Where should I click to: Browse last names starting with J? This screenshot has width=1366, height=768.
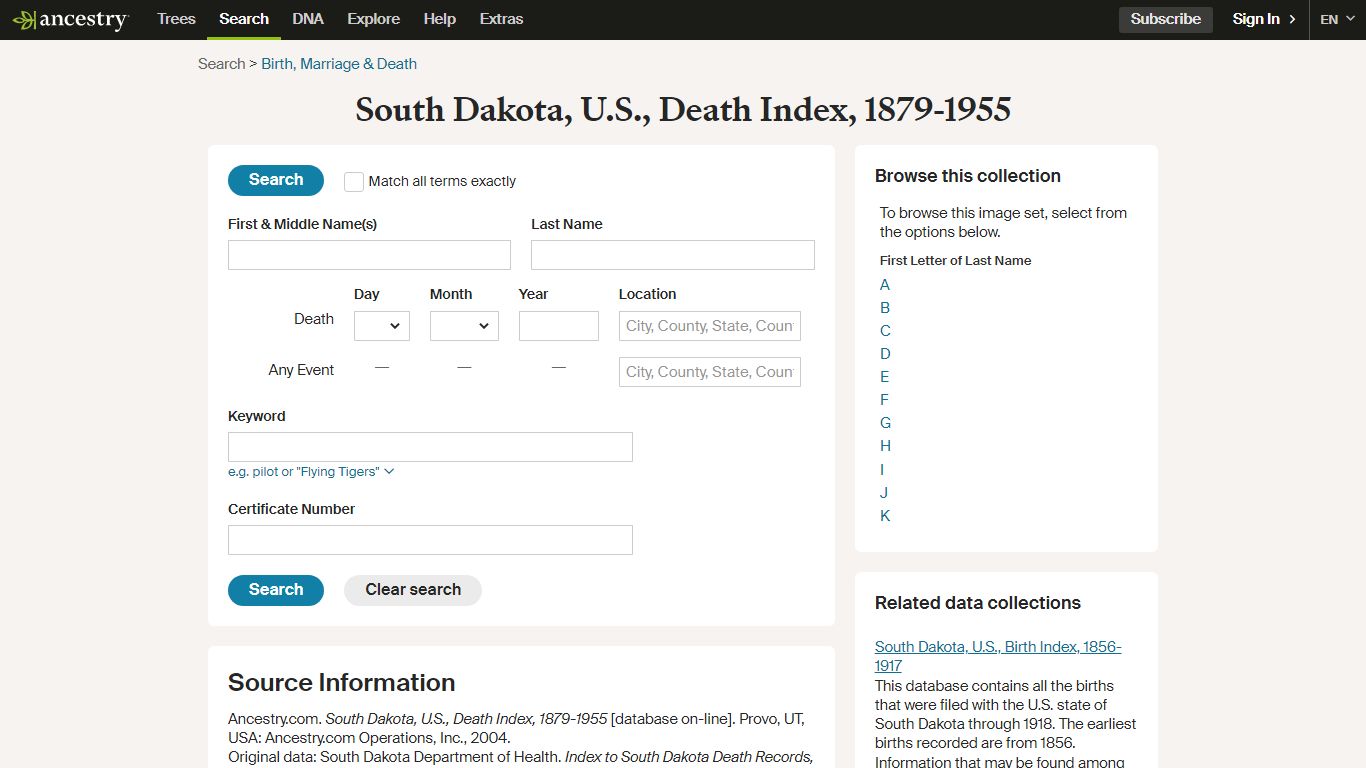[884, 493]
